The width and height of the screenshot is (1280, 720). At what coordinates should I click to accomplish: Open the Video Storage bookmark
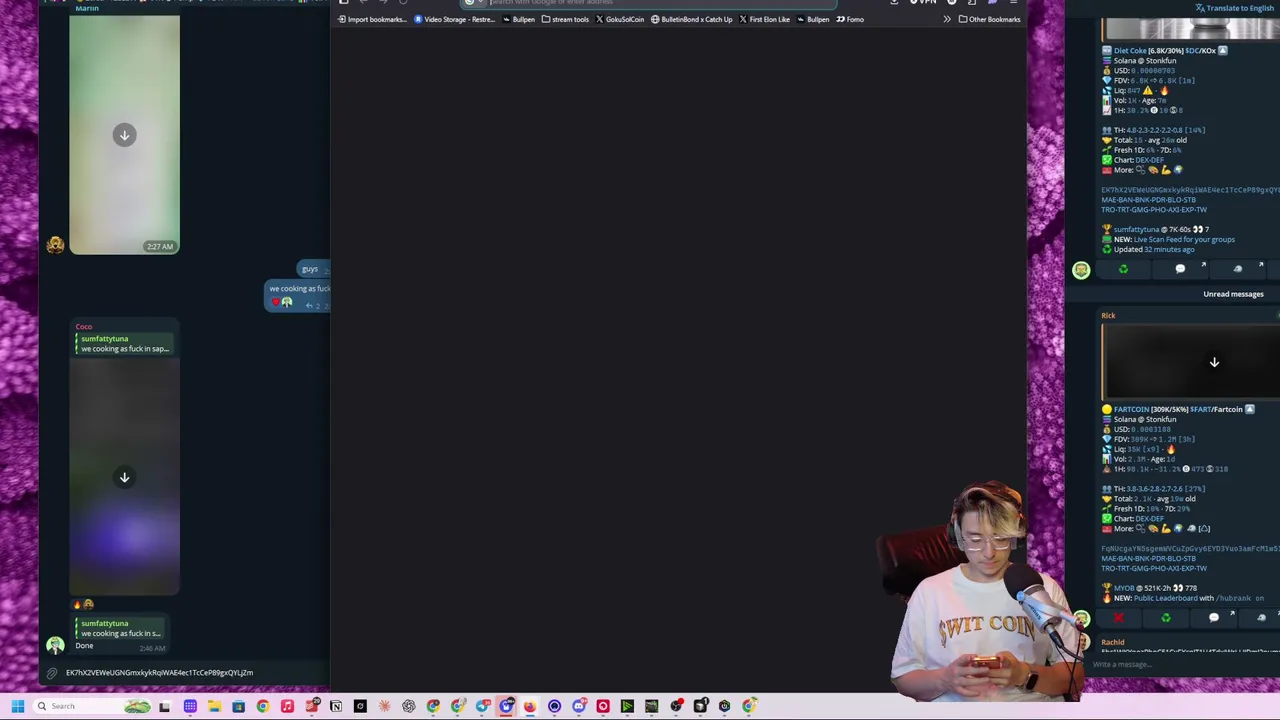454,19
